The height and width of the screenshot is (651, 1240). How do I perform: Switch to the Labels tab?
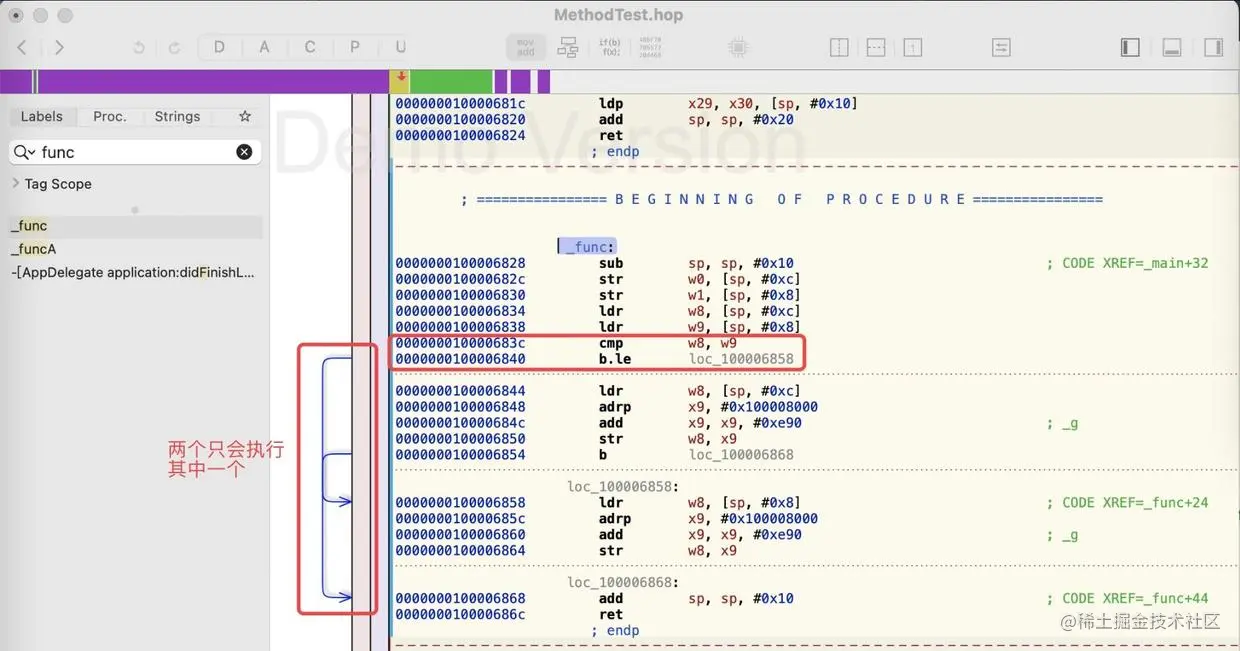coord(42,117)
